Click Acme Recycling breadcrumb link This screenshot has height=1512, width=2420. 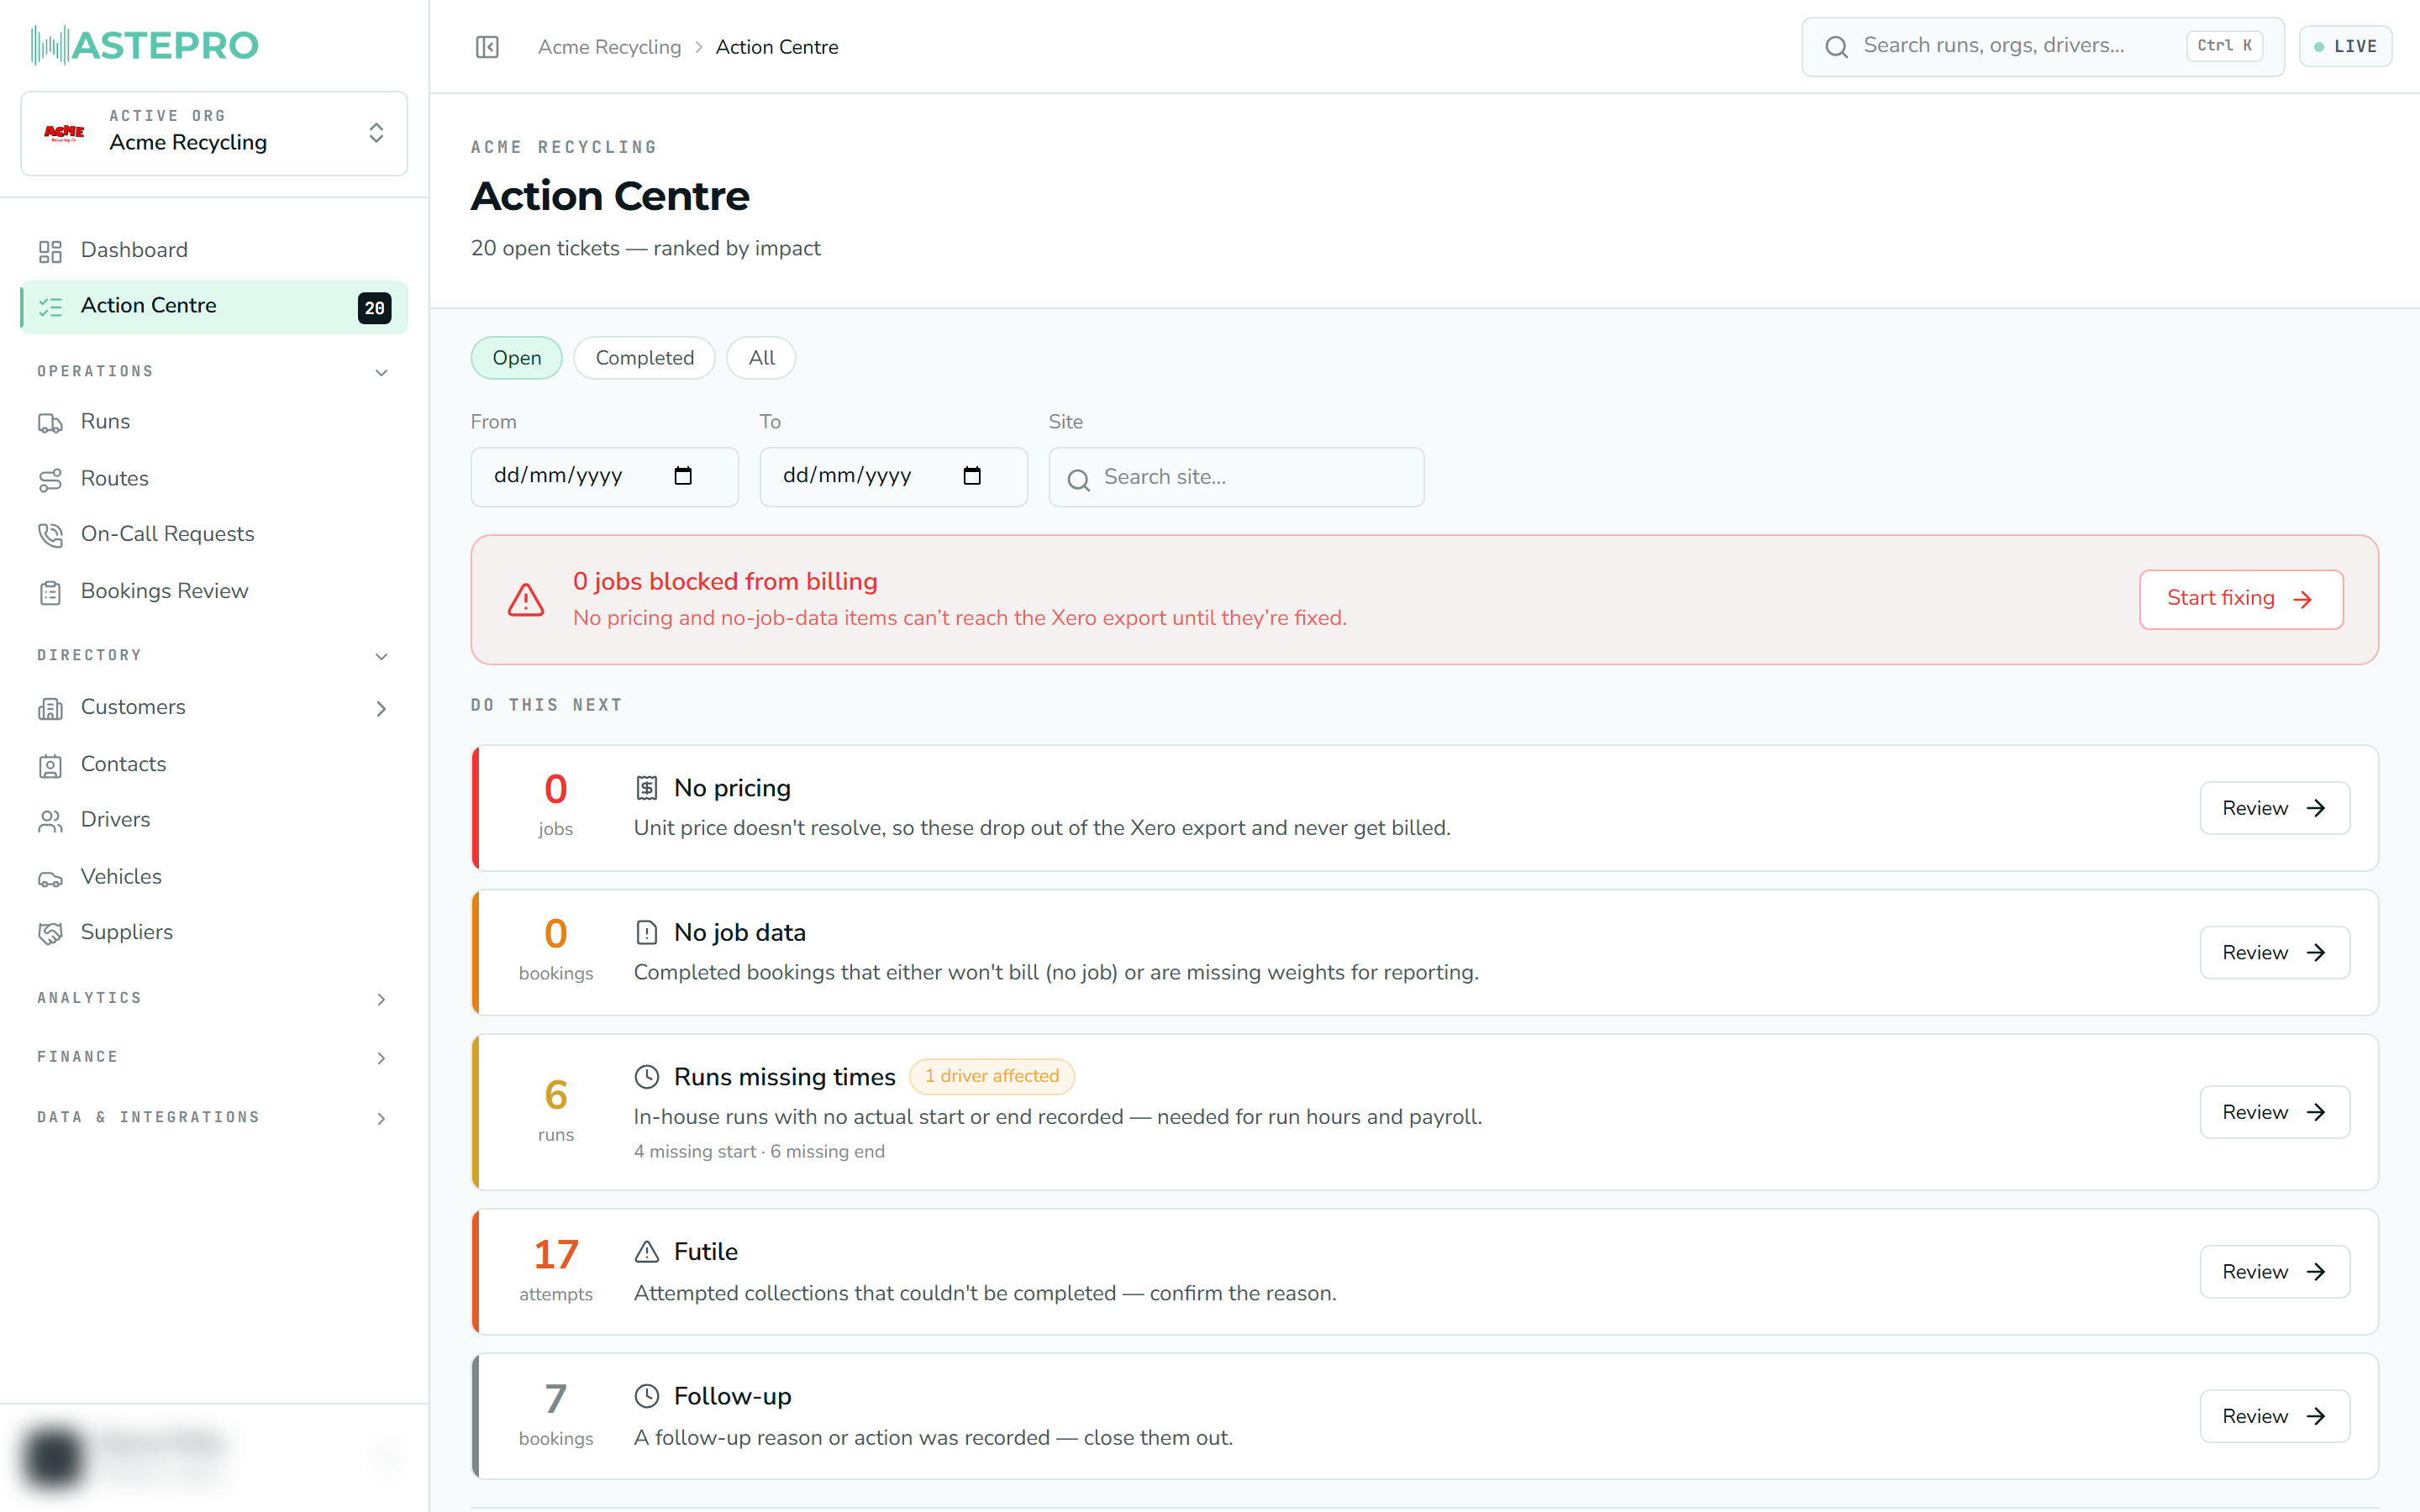coord(609,47)
